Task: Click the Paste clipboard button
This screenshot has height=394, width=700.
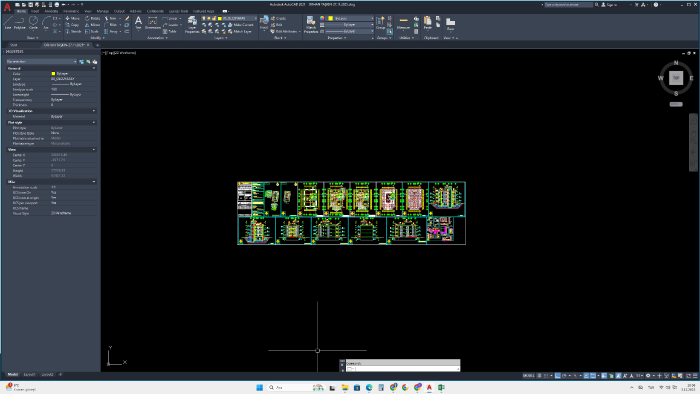Action: (428, 23)
